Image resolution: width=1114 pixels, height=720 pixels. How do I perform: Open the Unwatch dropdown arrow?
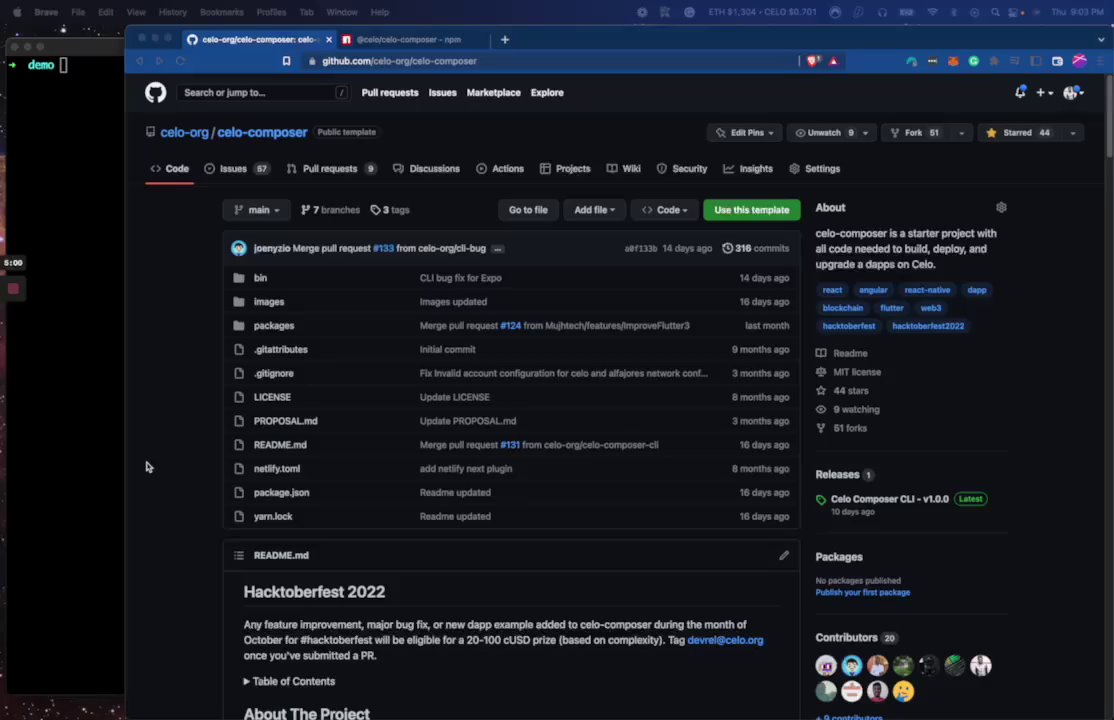865,133
